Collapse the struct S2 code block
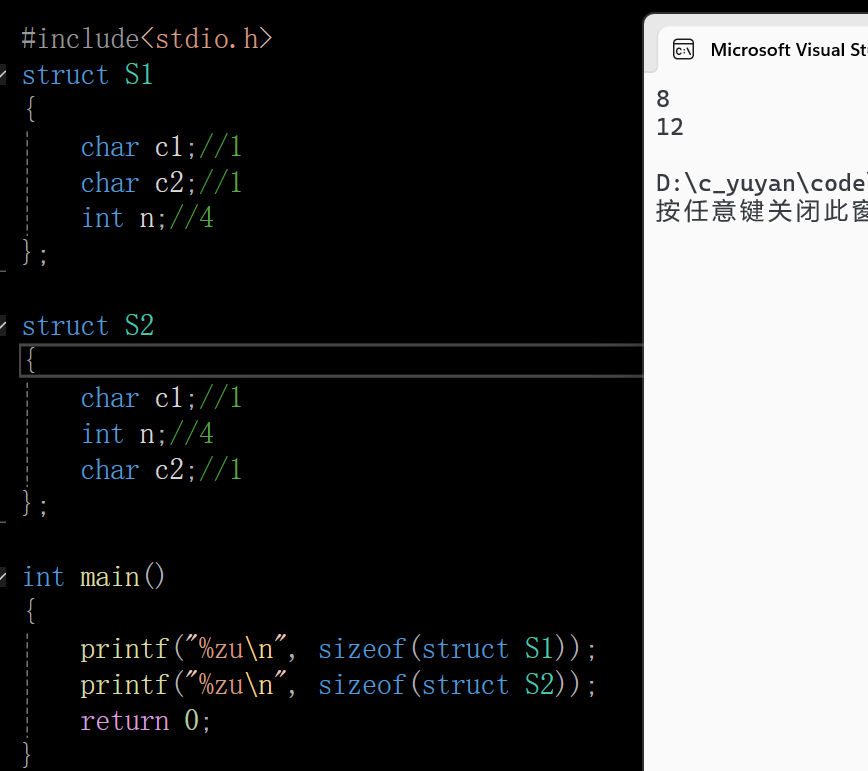 3,325
